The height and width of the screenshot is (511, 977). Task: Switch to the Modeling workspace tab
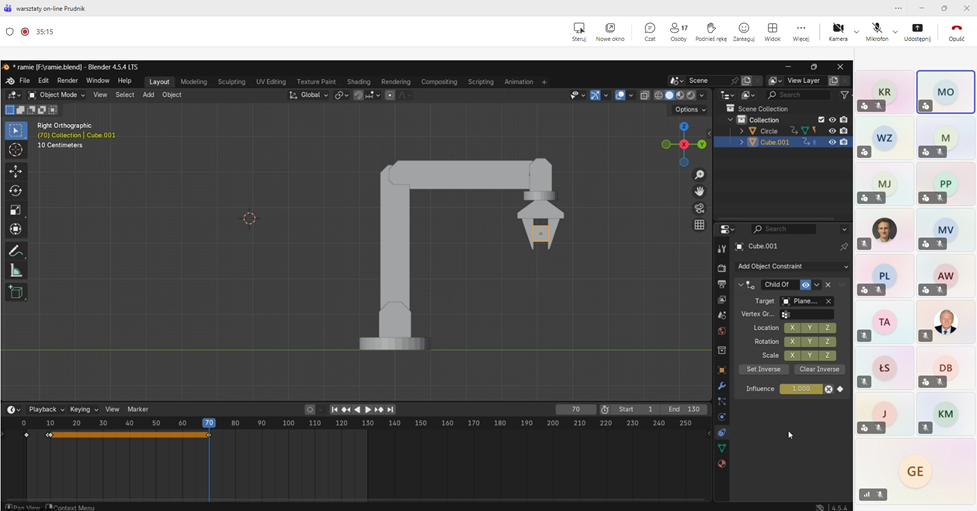[193, 81]
